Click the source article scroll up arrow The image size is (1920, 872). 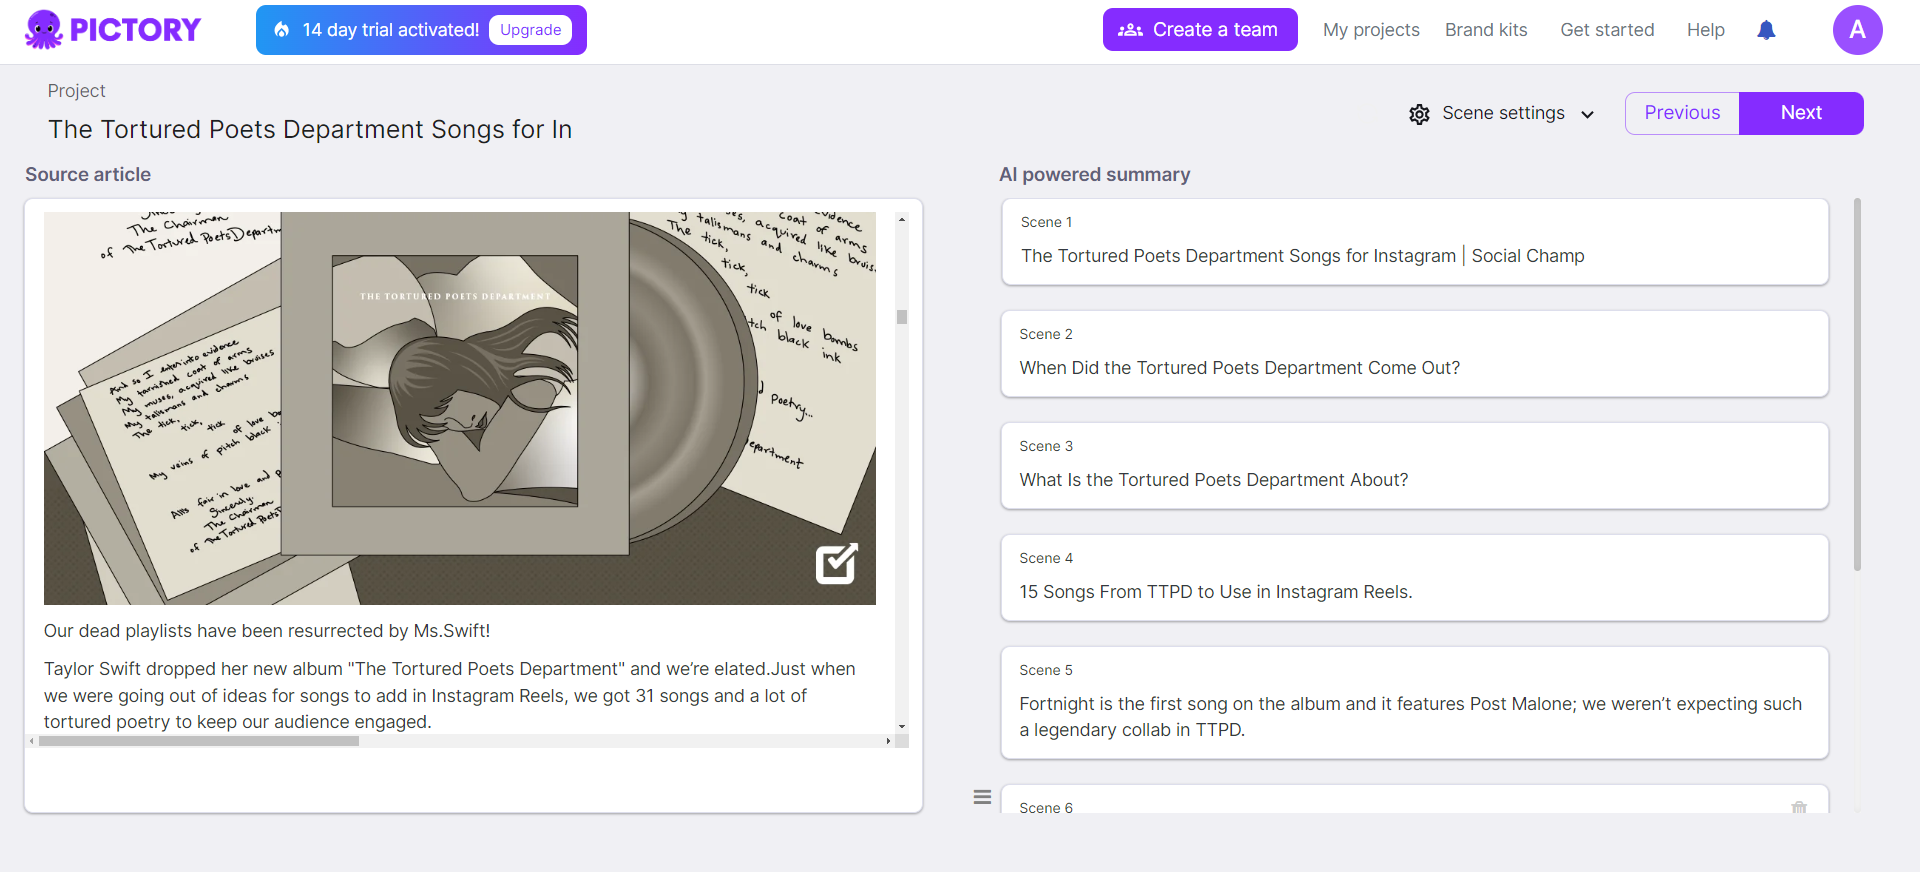click(x=902, y=219)
